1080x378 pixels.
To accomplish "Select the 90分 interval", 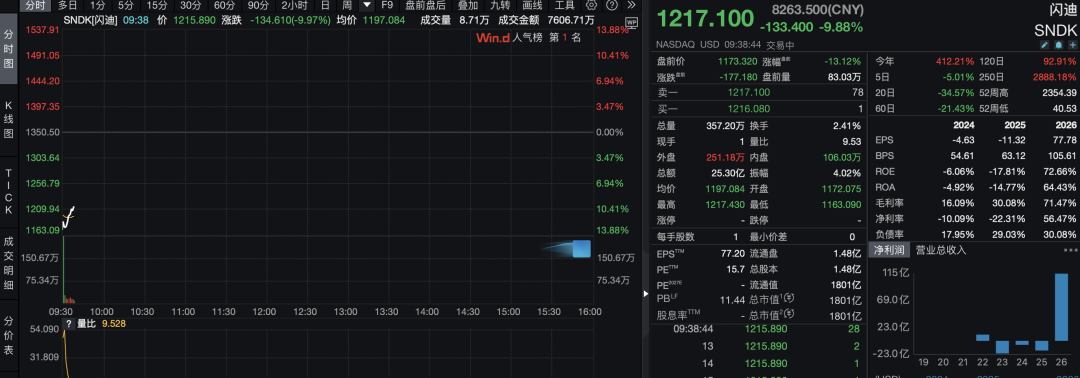I will [x=258, y=5].
